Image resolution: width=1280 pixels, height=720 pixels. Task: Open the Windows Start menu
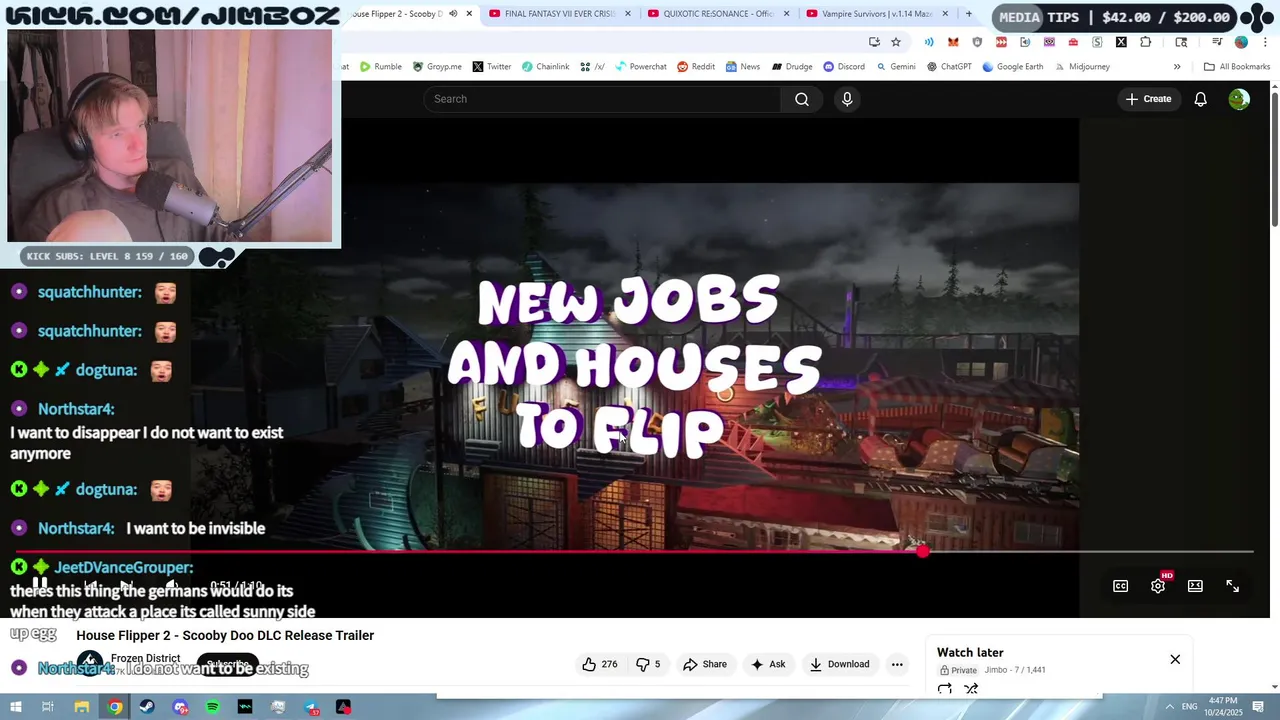16,707
